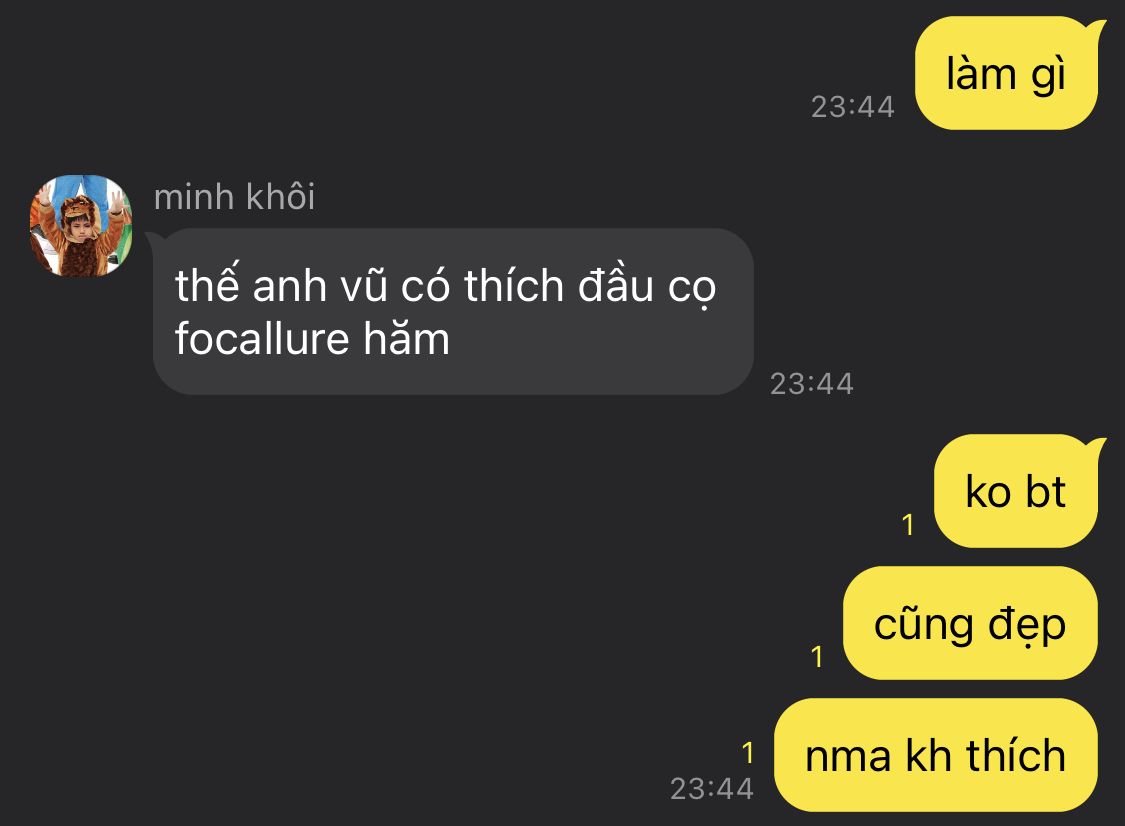Tap the "nma kh thích" message bubble
This screenshot has height=826, width=1125.
936,755
